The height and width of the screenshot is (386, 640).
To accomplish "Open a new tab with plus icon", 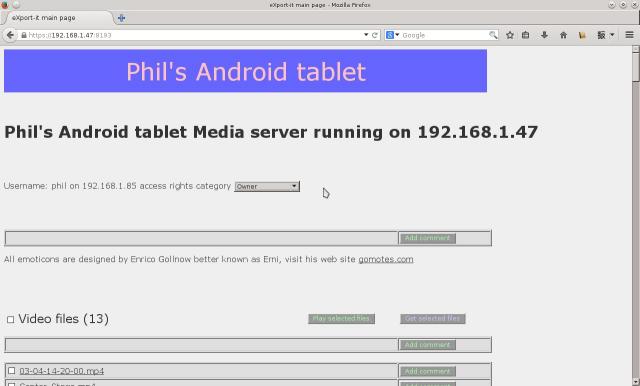I will tap(121, 18).
